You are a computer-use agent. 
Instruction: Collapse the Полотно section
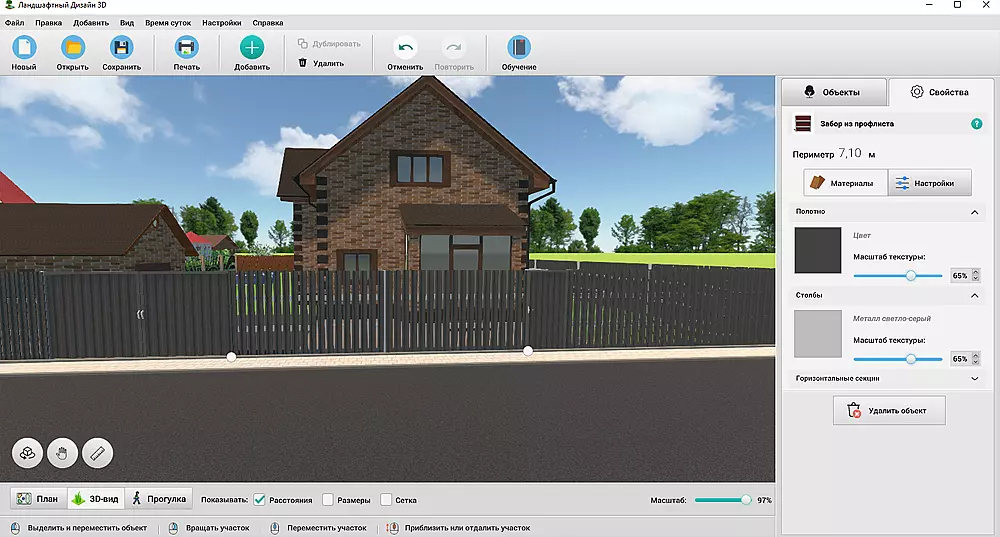point(974,212)
